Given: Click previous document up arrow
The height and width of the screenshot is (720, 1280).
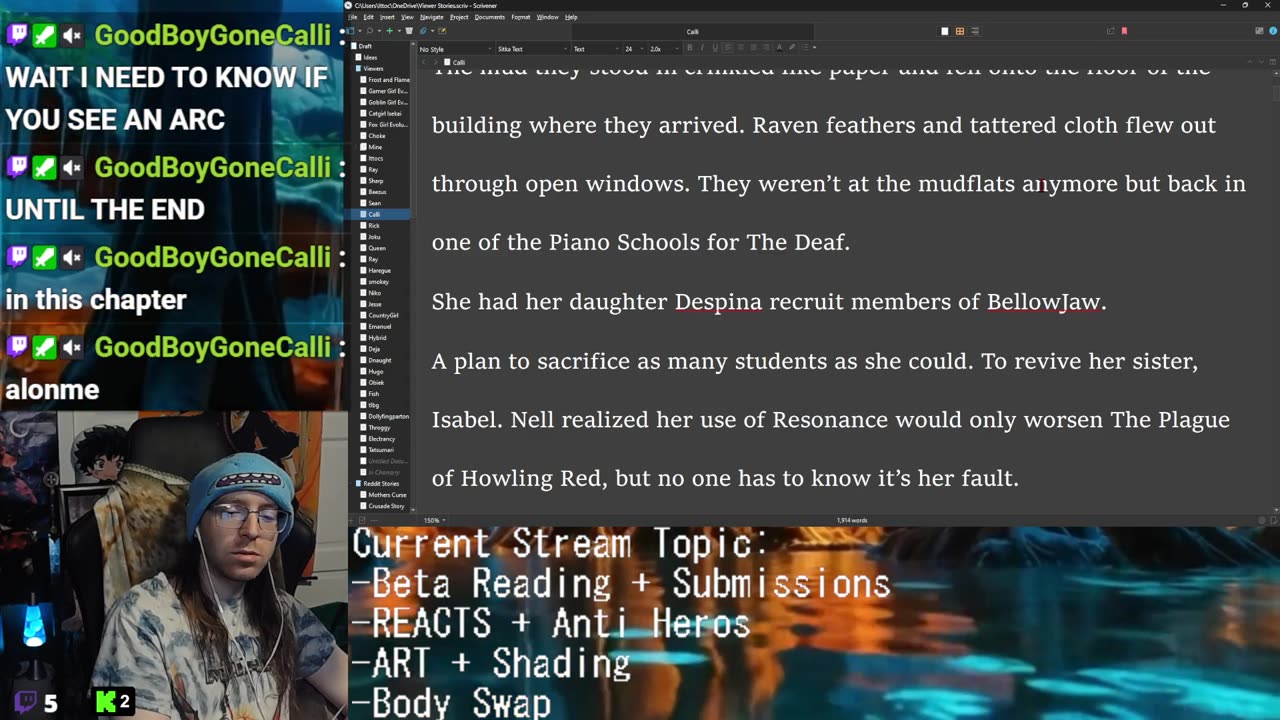Looking at the screenshot, I should coord(1250,62).
